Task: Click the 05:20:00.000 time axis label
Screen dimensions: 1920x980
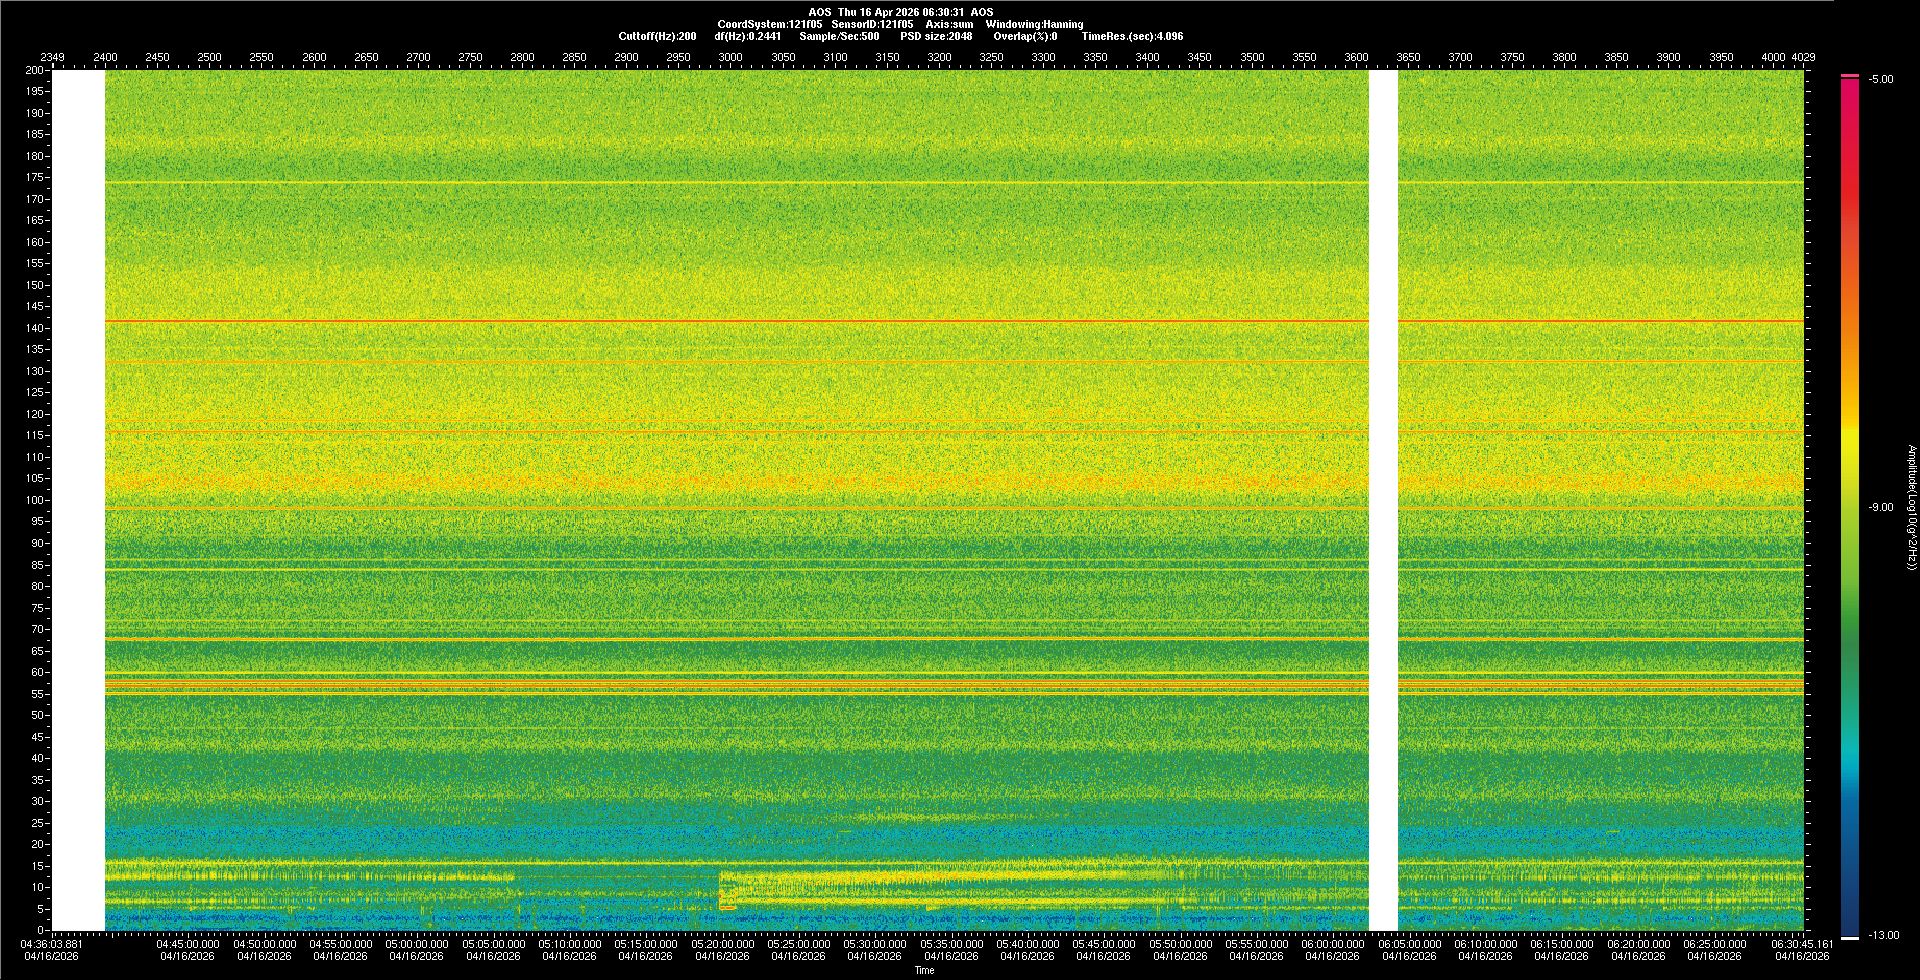Action: tap(722, 944)
